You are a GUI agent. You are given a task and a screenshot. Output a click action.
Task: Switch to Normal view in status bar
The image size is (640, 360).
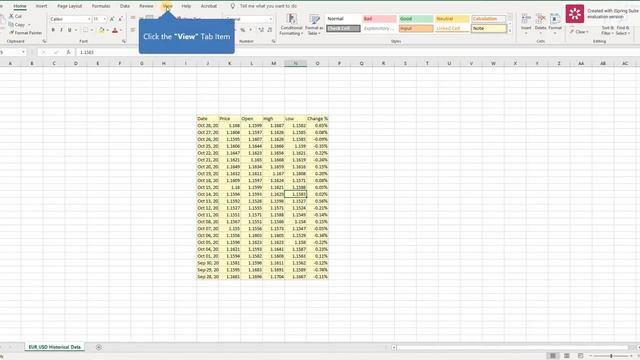tap(553, 356)
